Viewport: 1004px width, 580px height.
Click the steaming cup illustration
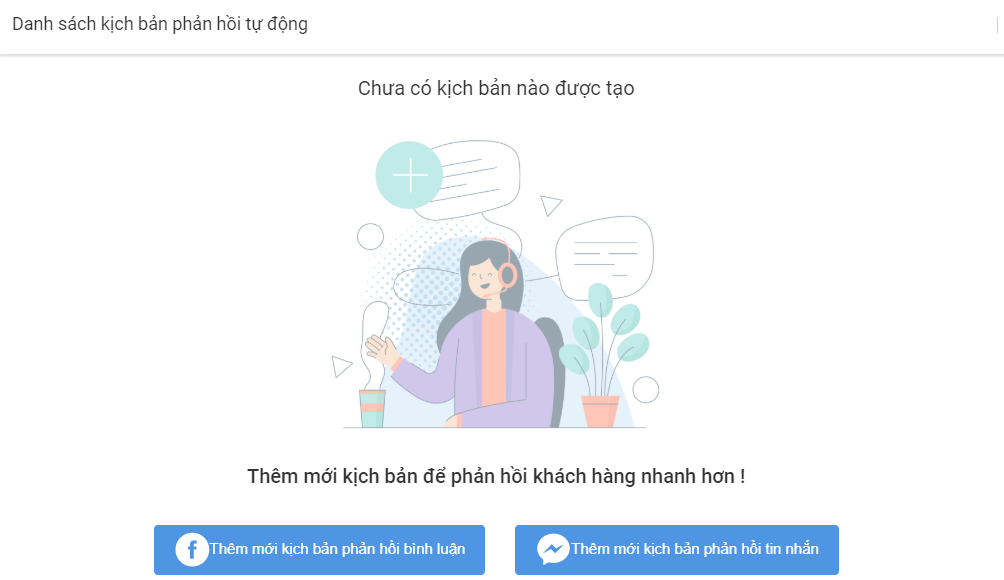point(373,366)
